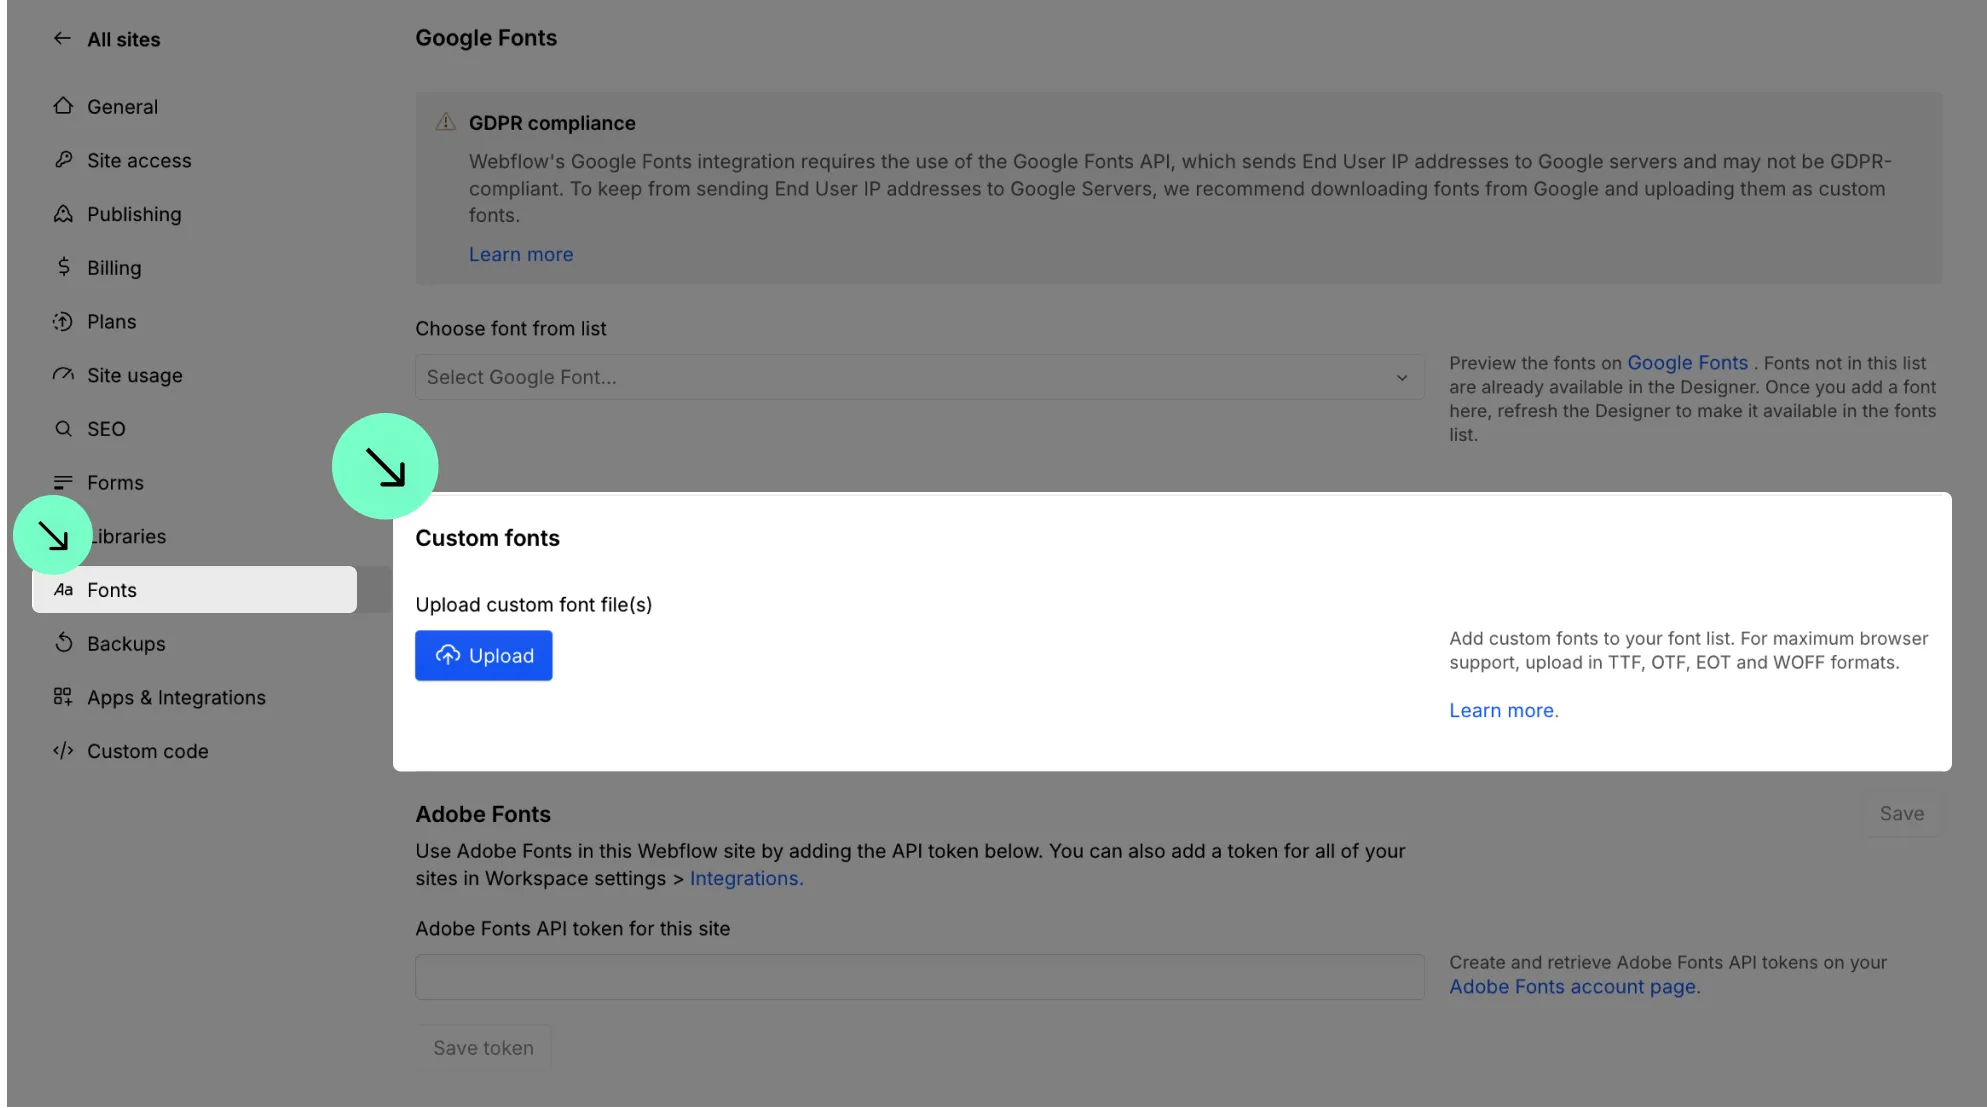Screen dimensions: 1987x1108
Task: Open the Select Google Font dropdown
Action: tap(919, 377)
